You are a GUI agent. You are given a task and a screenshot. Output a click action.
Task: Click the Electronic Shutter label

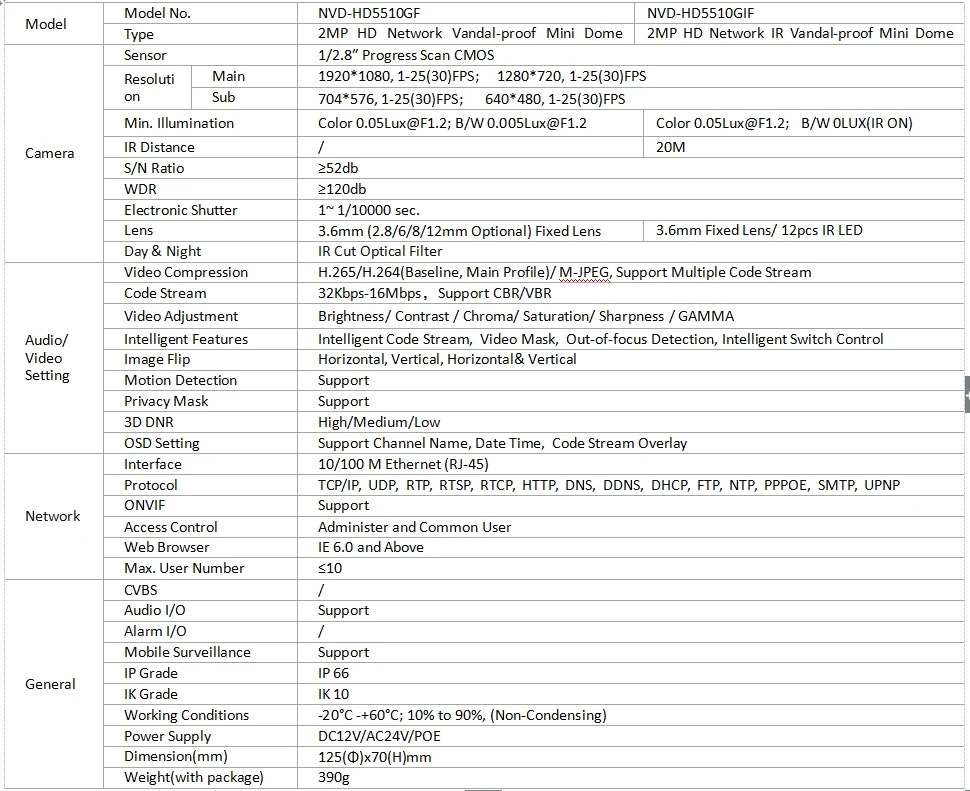coord(181,210)
